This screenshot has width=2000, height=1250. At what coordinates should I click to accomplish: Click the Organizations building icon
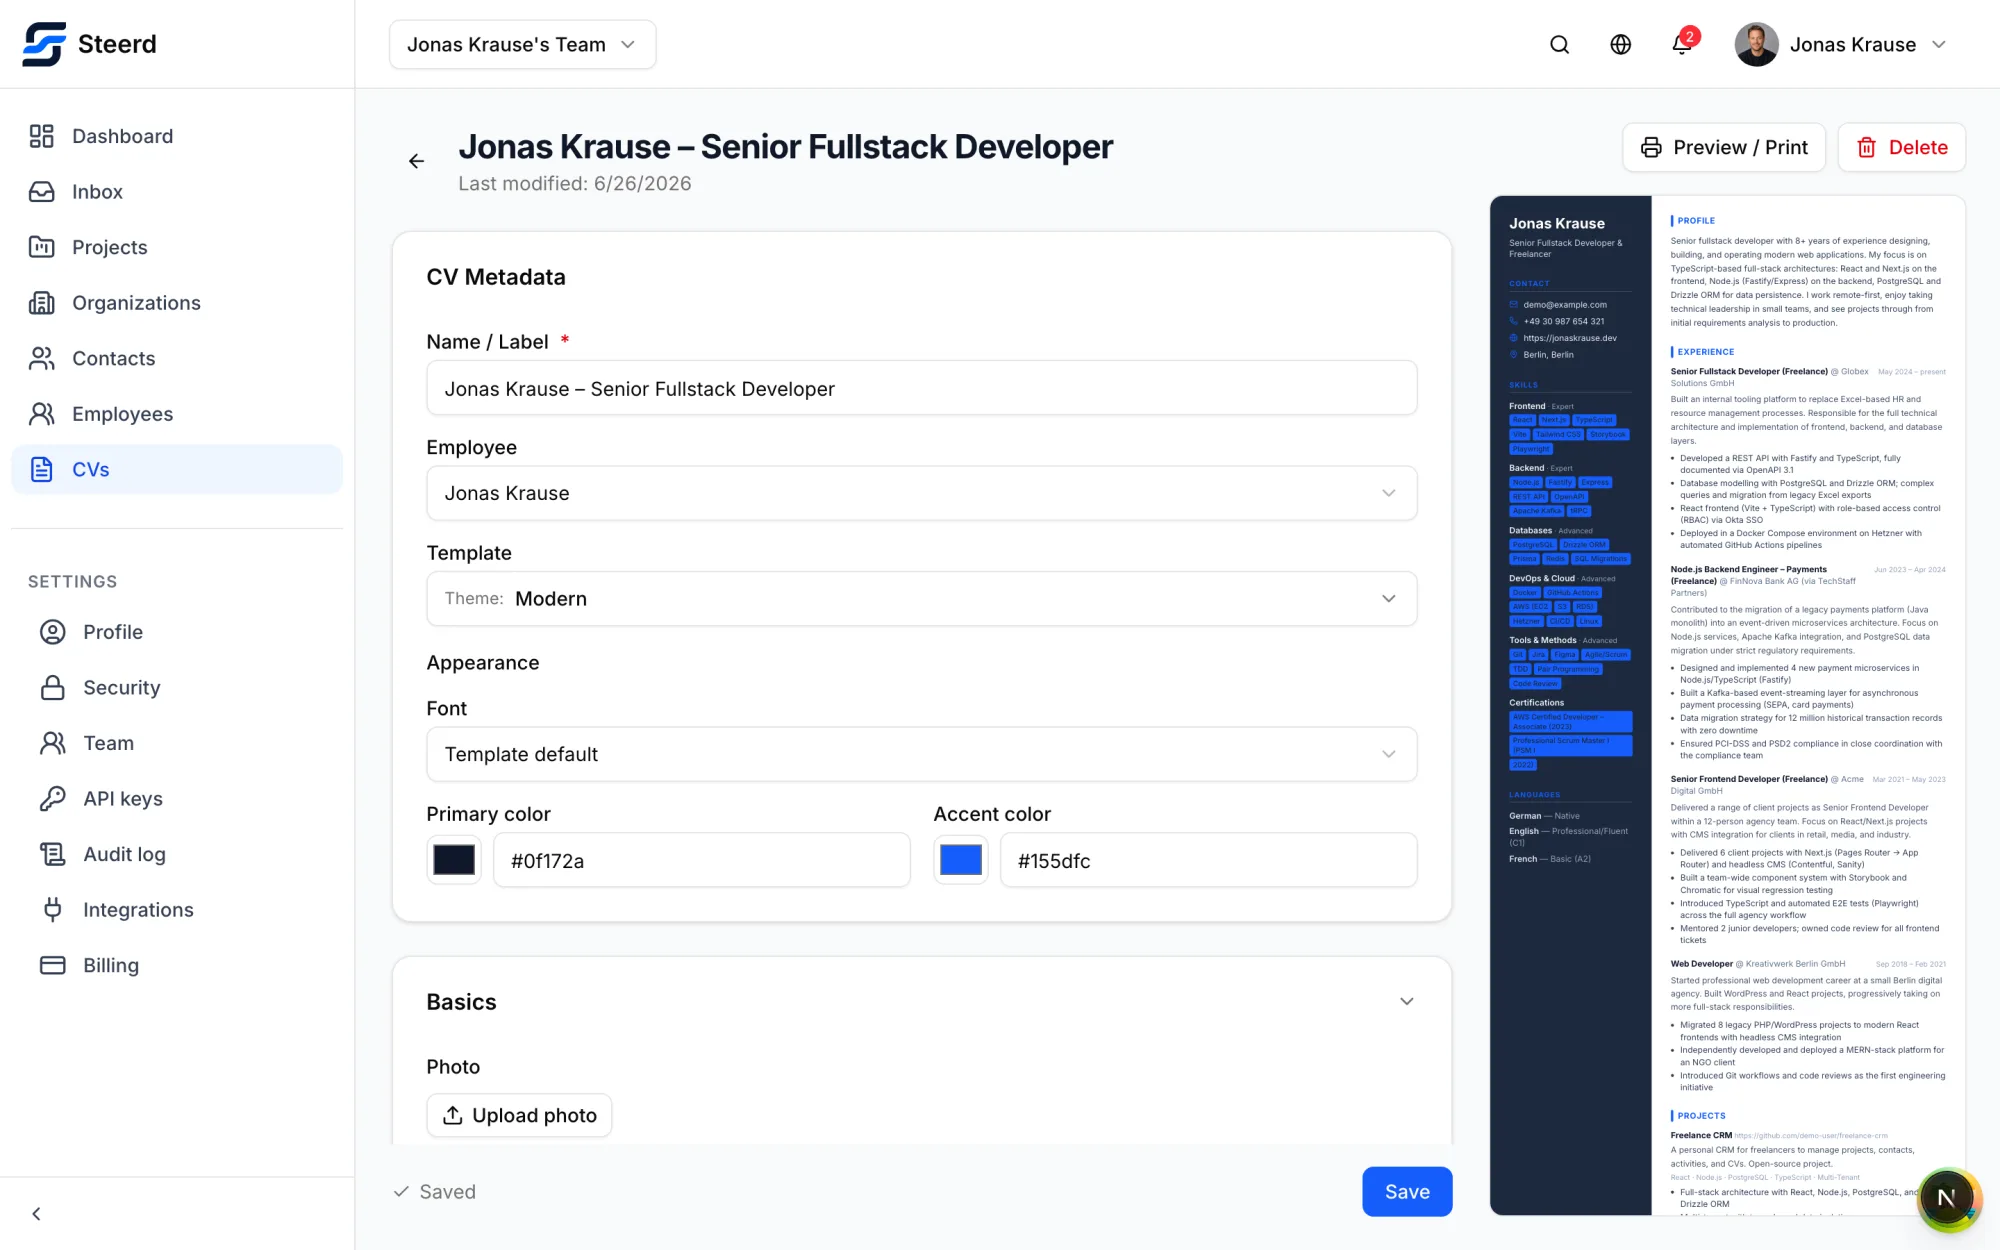(41, 303)
